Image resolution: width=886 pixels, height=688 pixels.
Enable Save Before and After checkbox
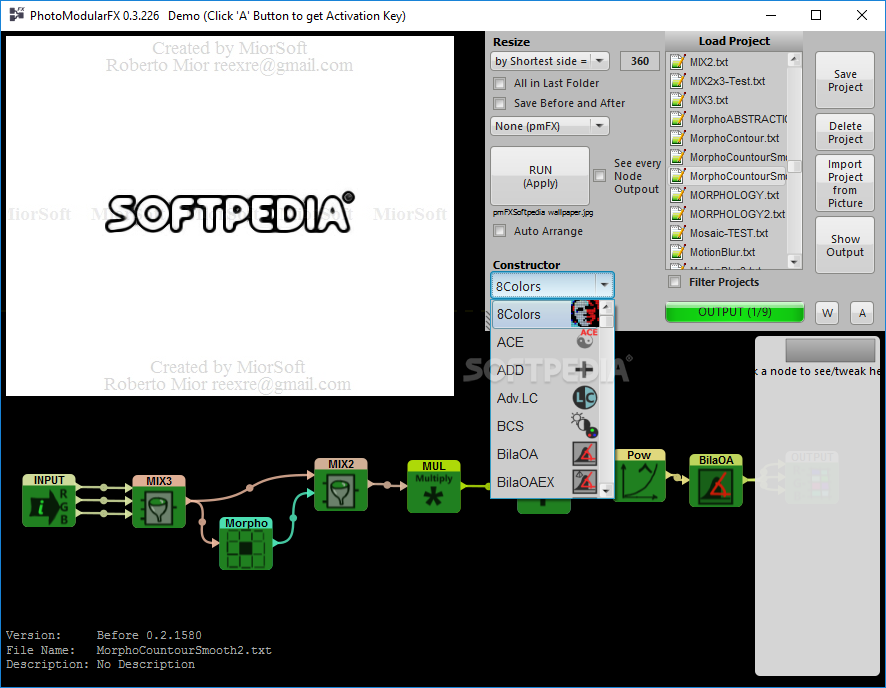[x=500, y=103]
